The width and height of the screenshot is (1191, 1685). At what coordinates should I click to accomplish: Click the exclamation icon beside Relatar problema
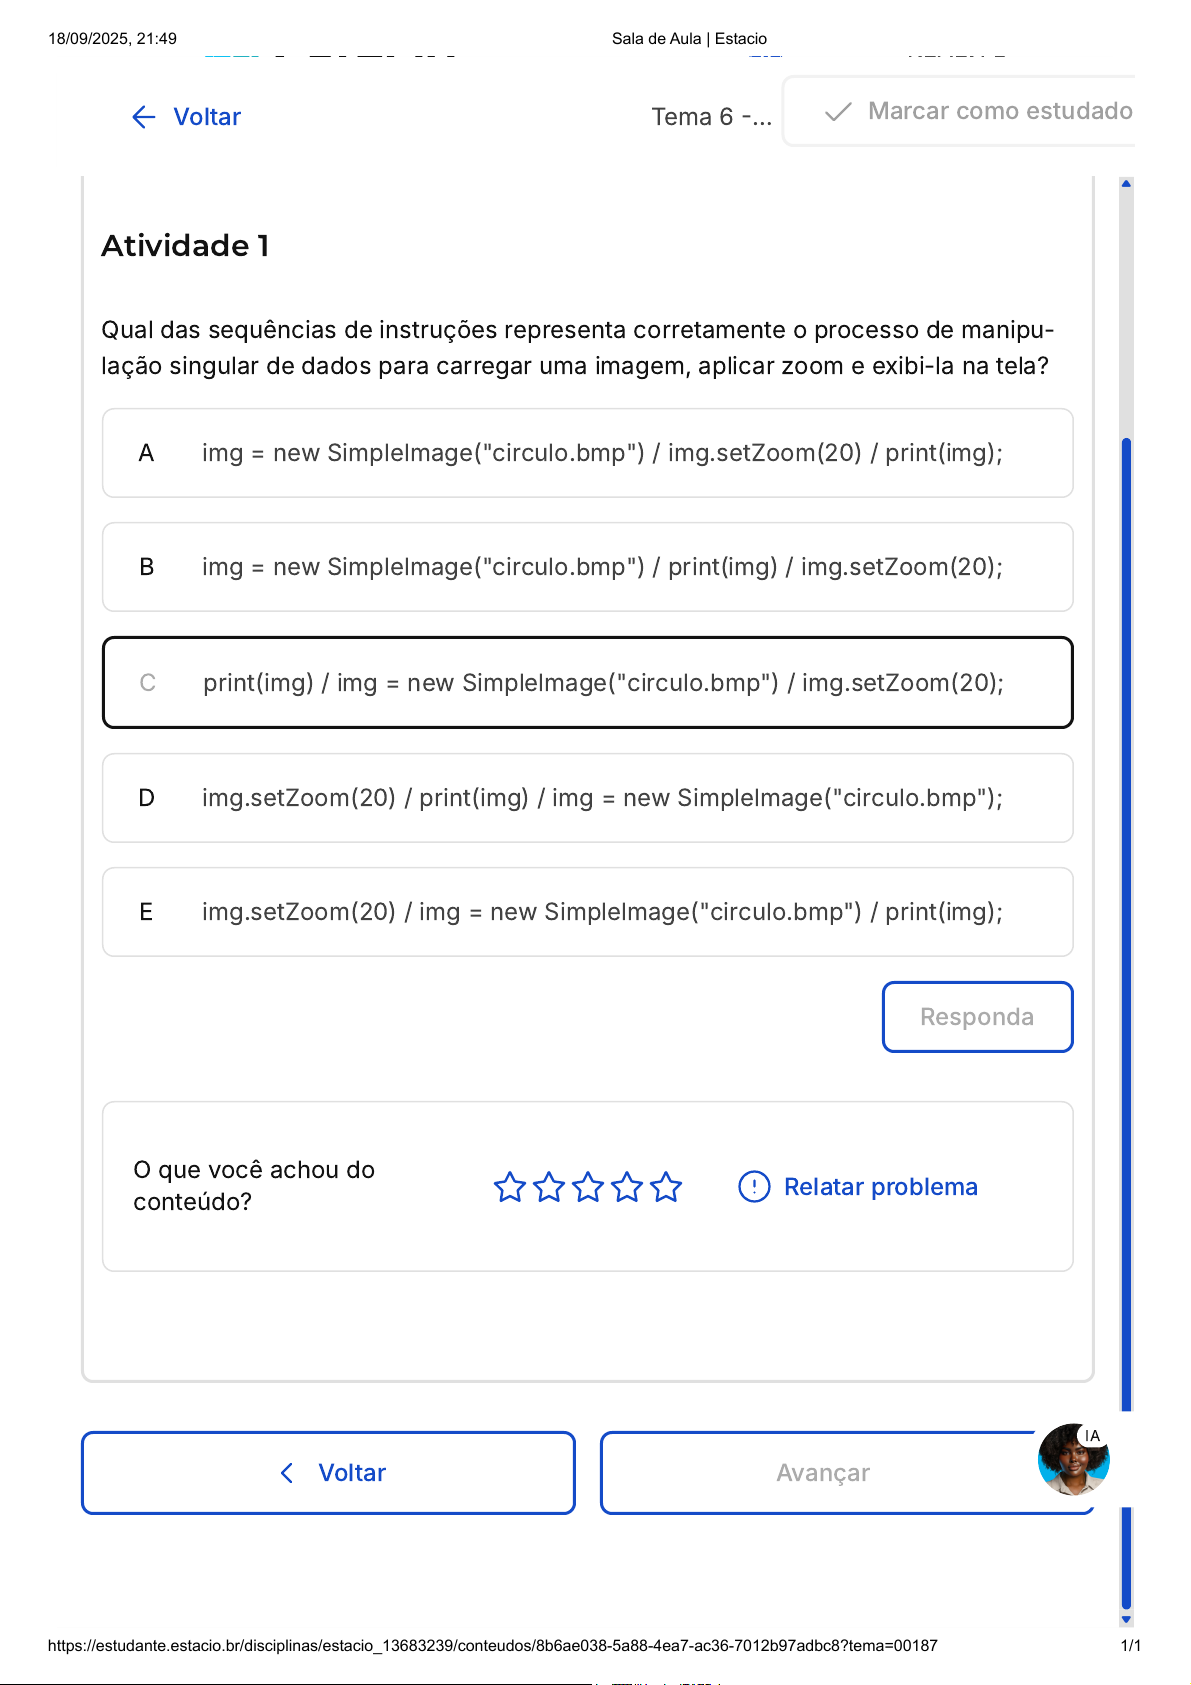coord(754,1187)
